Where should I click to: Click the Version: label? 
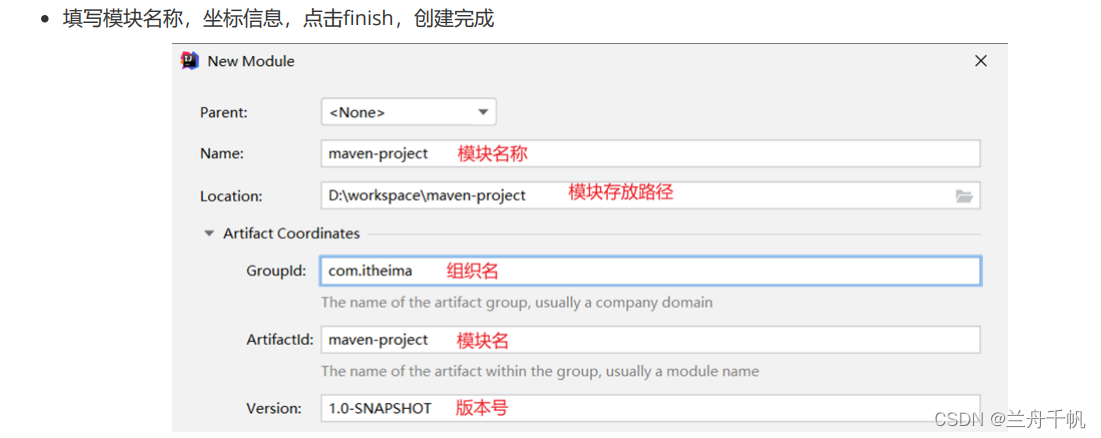[x=274, y=408]
